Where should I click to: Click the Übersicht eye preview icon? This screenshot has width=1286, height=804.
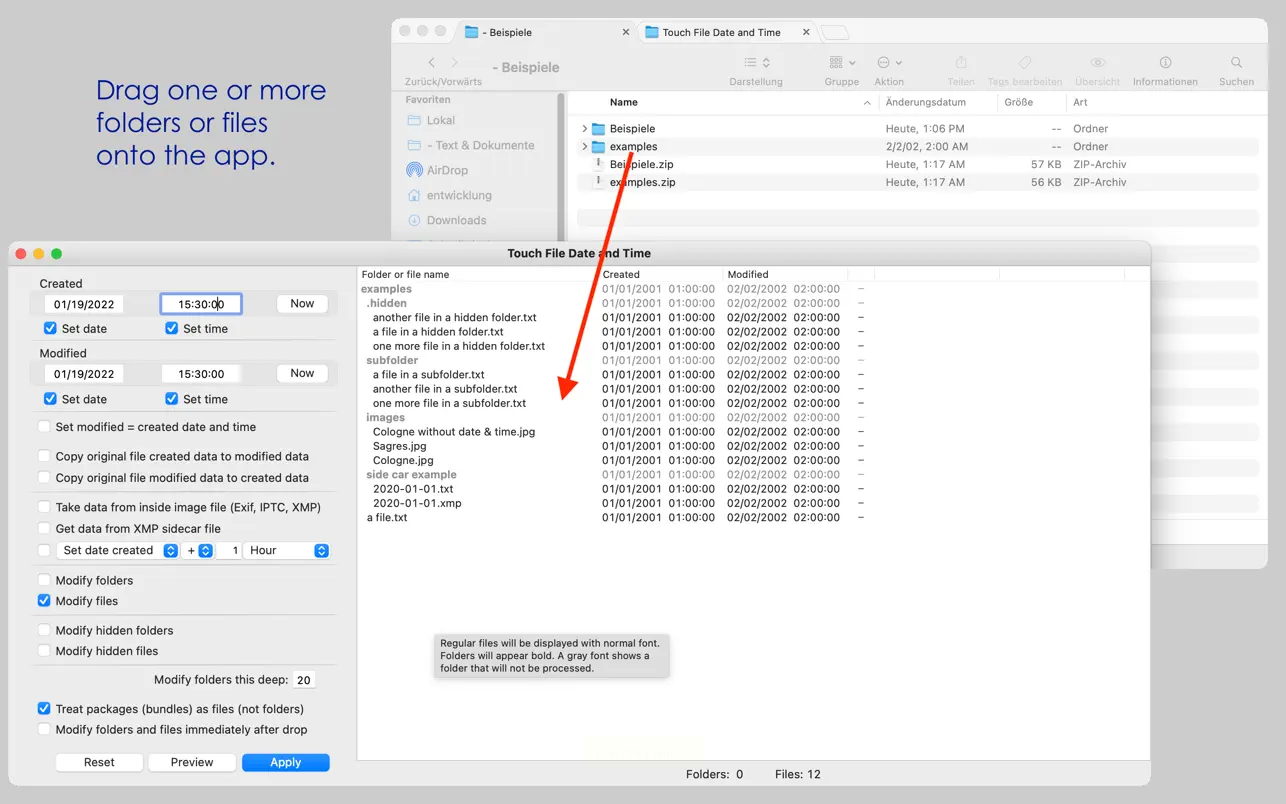pyautogui.click(x=1097, y=63)
